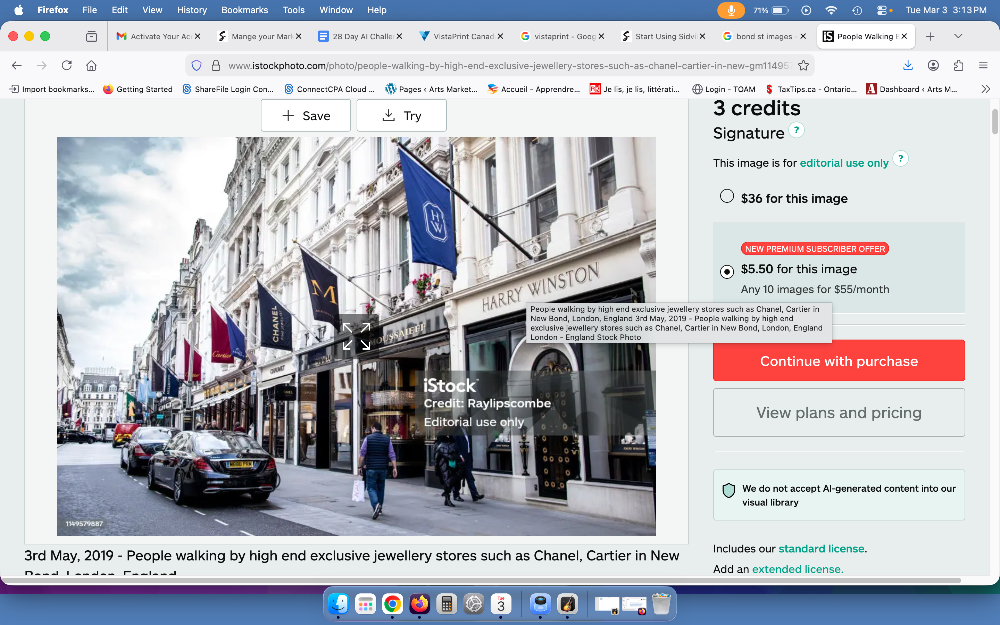Click Continue with purchase button
Screen dimensions: 1000x625
coord(838,361)
